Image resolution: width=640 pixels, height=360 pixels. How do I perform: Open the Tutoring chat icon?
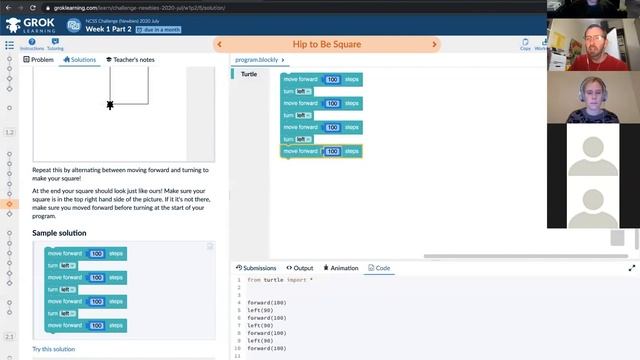[55, 44]
